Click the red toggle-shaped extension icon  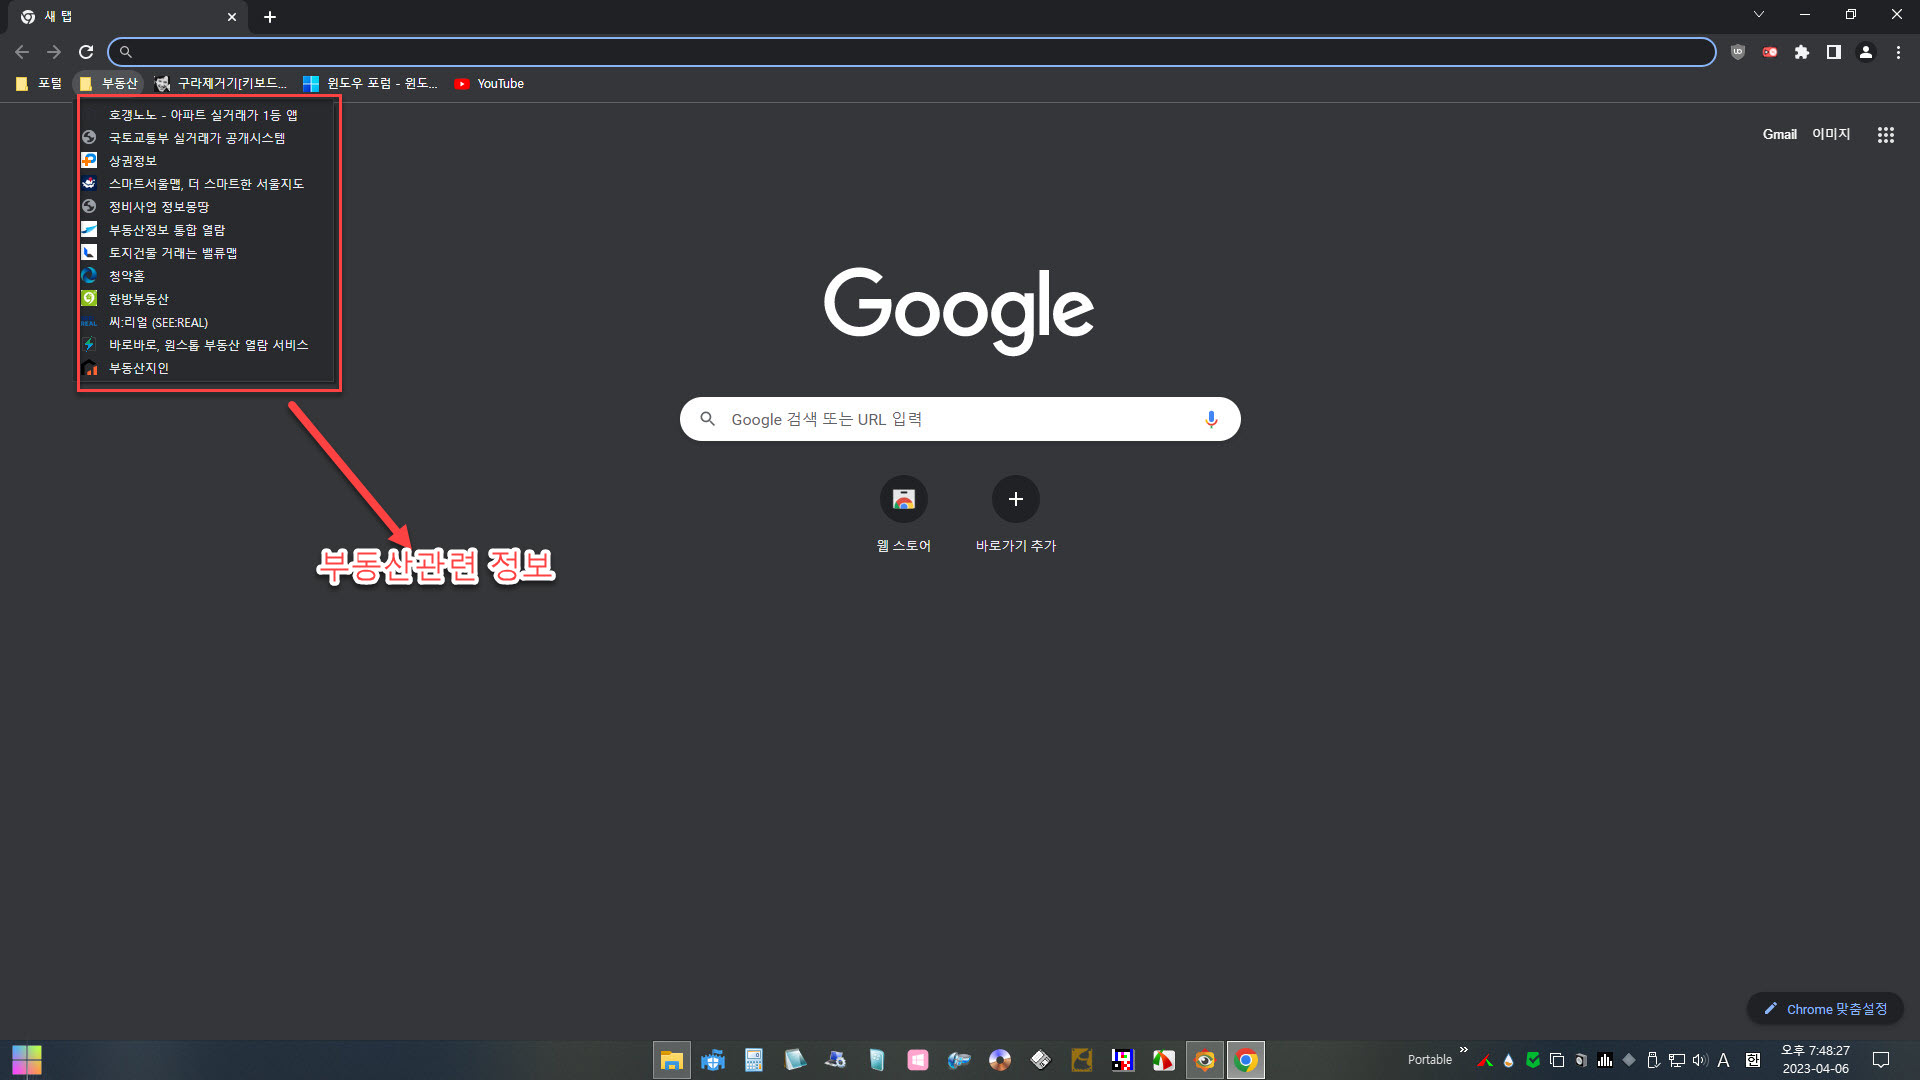1770,52
